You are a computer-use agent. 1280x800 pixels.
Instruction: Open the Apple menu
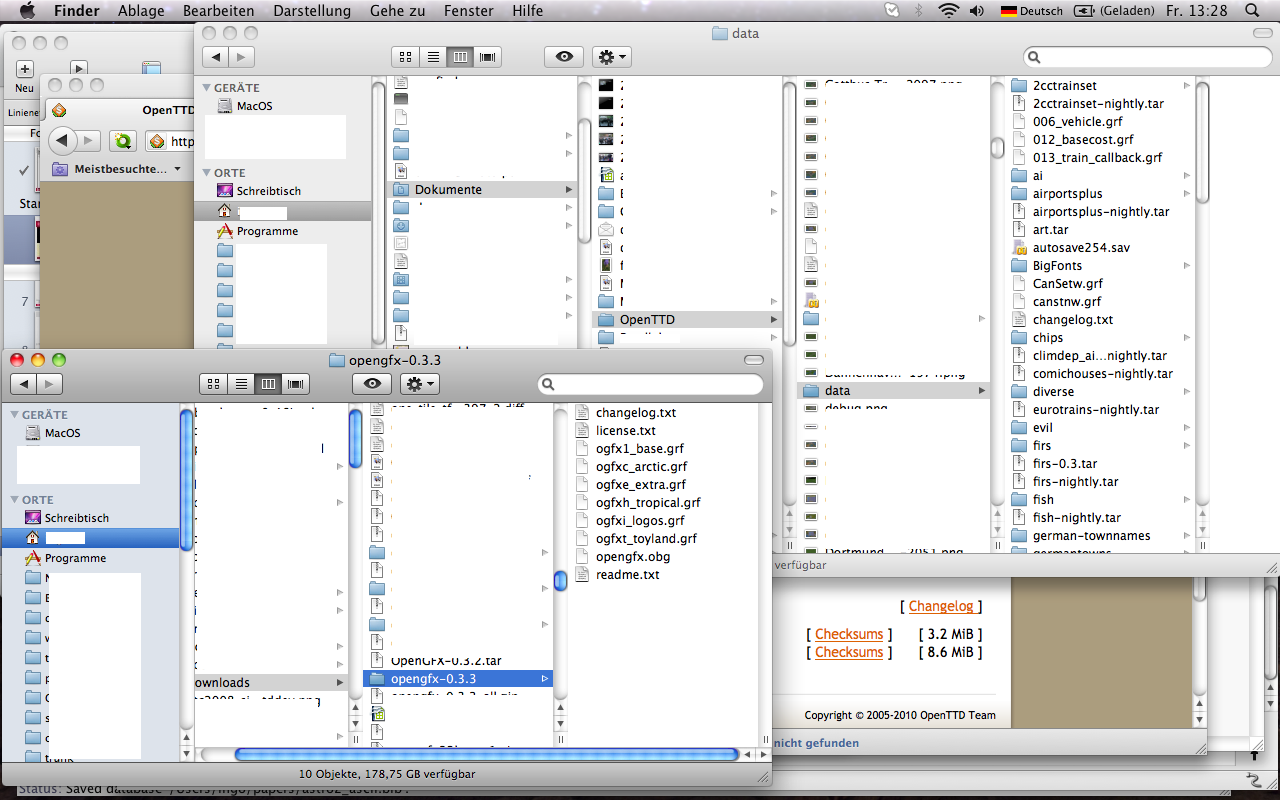point(26,11)
